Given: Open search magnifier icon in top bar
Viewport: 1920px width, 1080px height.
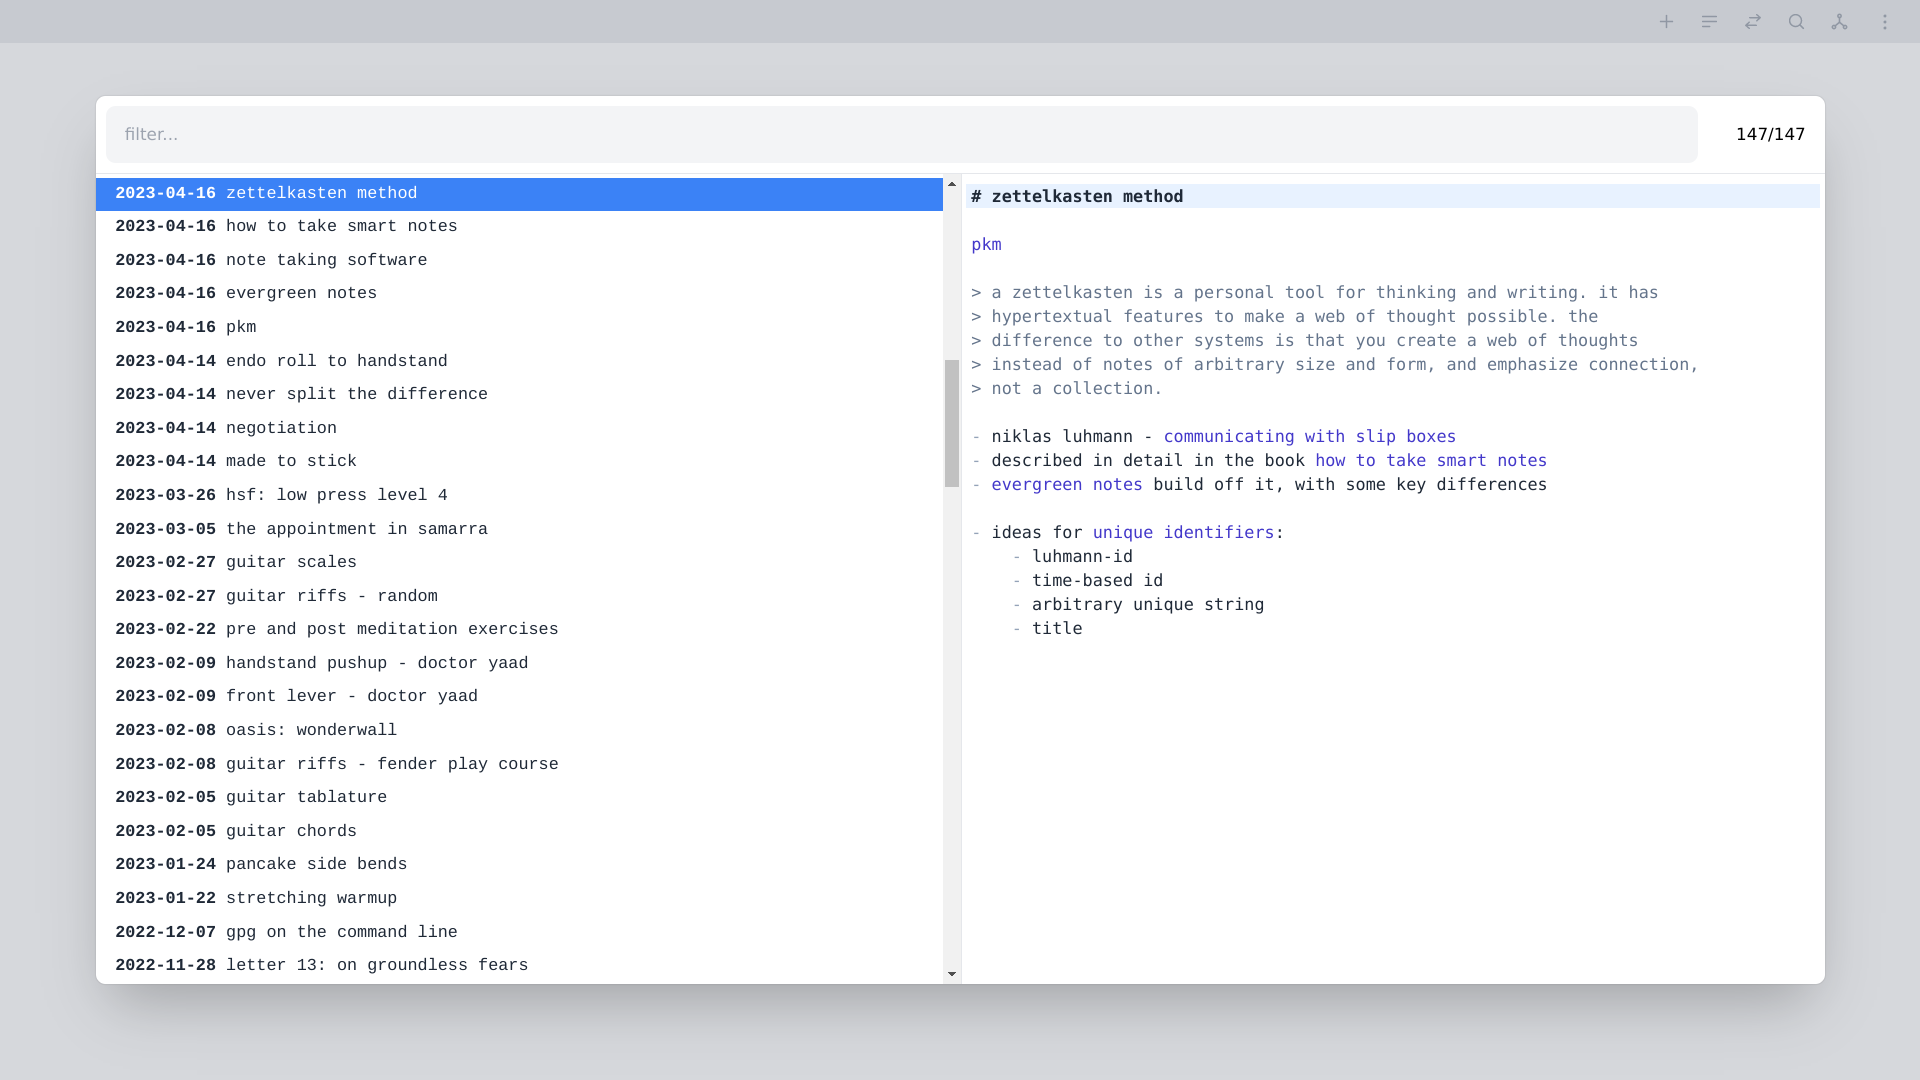Looking at the screenshot, I should click(x=1796, y=21).
